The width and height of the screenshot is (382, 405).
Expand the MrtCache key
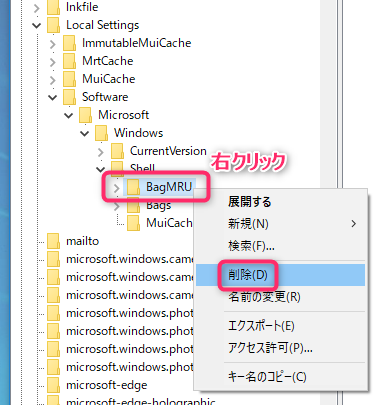click(53, 62)
